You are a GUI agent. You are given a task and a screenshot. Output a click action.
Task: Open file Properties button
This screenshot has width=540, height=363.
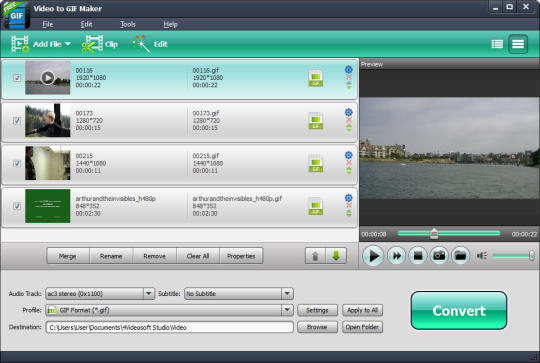tap(241, 256)
